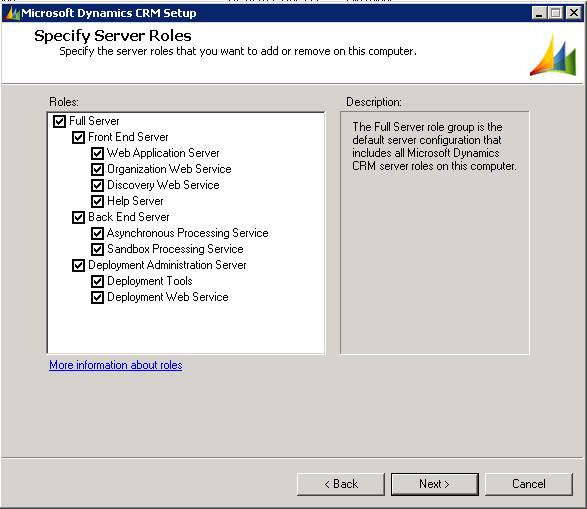Toggle Organization Web Service checkbox
The width and height of the screenshot is (587, 509).
pos(97,170)
